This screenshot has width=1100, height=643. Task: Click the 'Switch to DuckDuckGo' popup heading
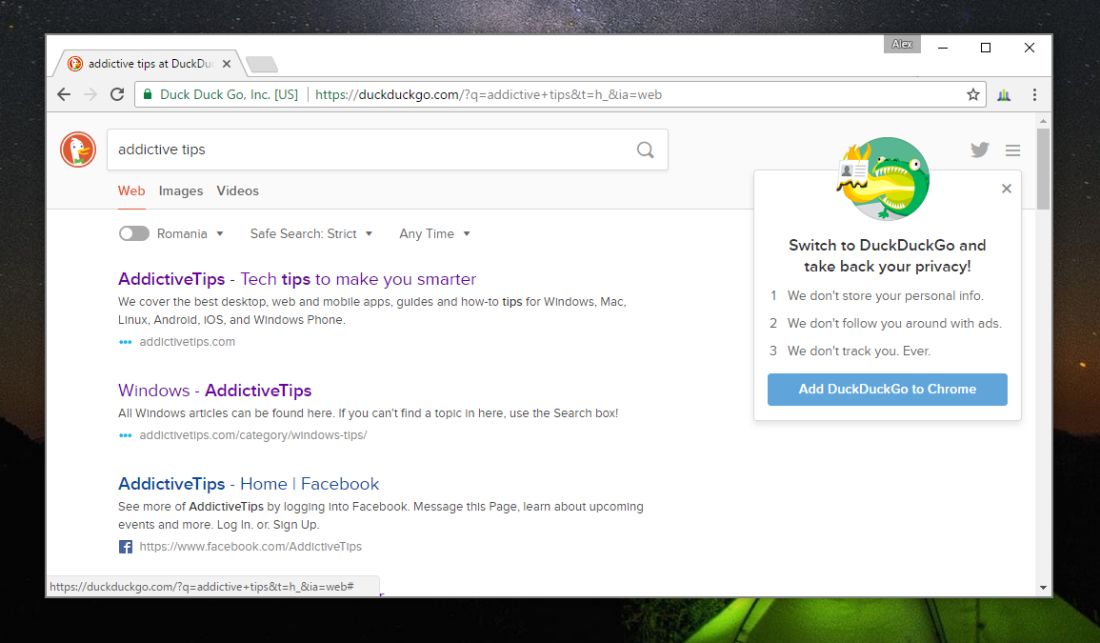887,256
